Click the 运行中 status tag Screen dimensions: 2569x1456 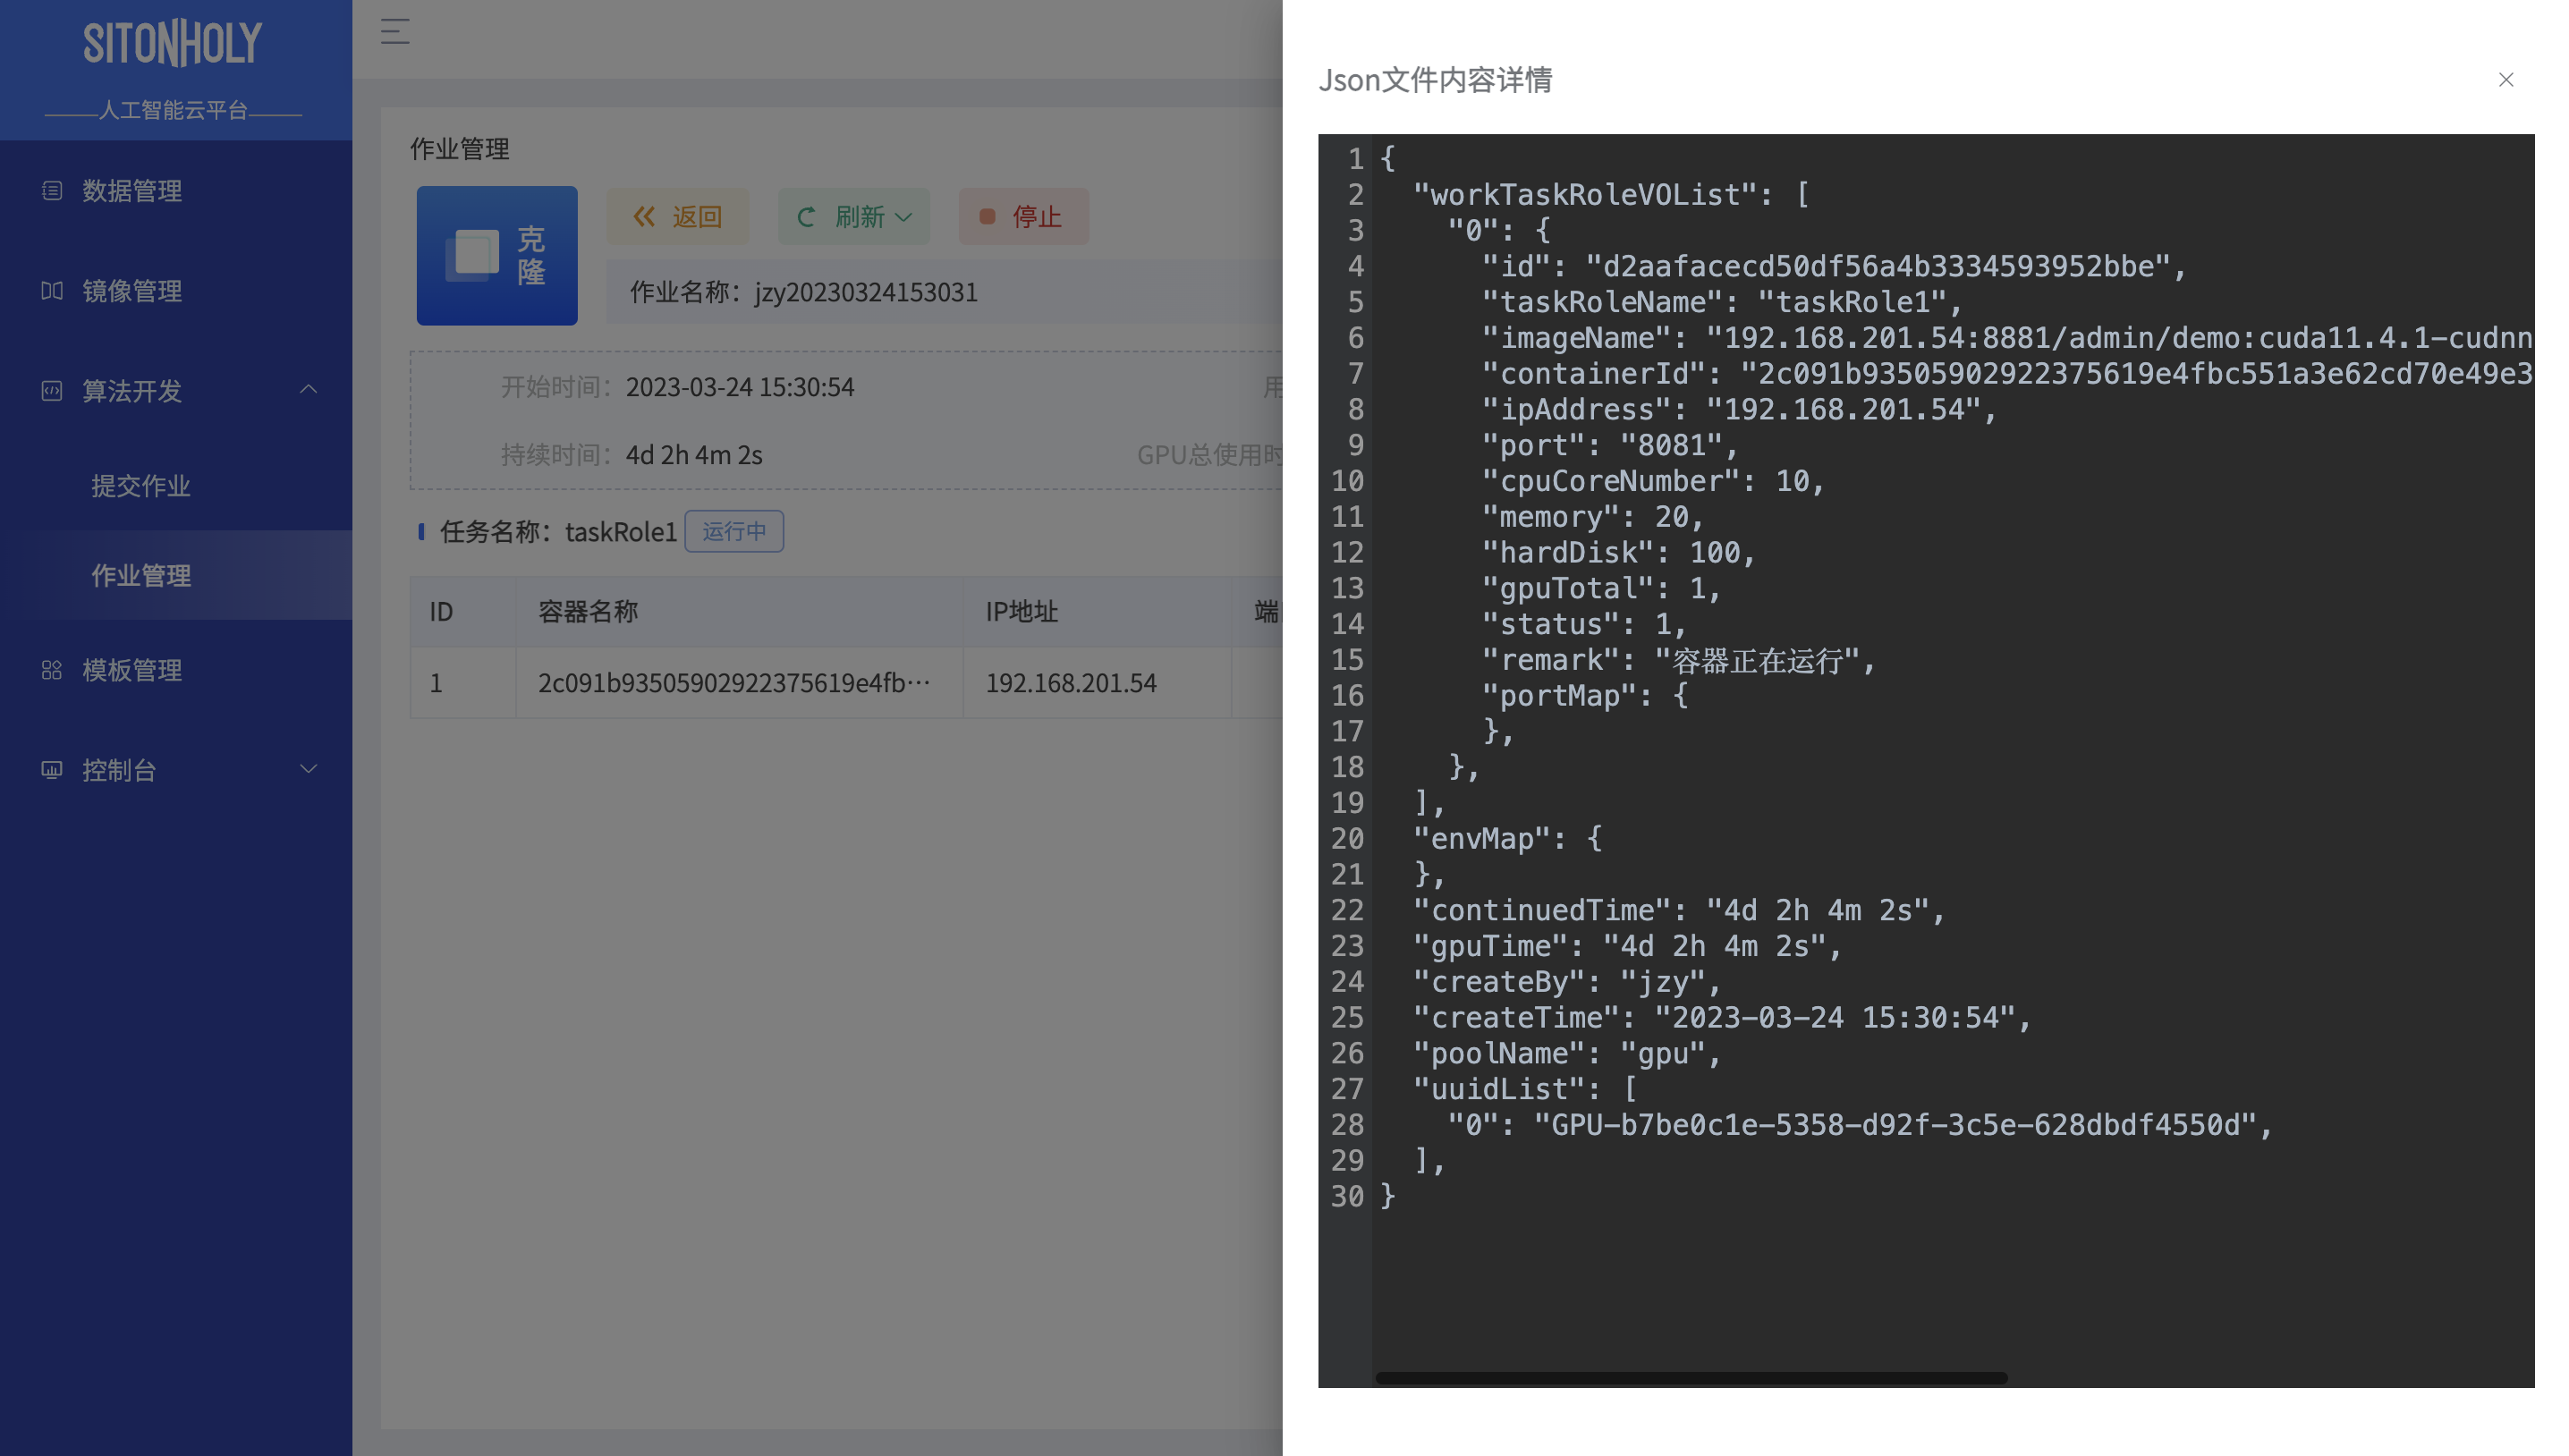[734, 531]
